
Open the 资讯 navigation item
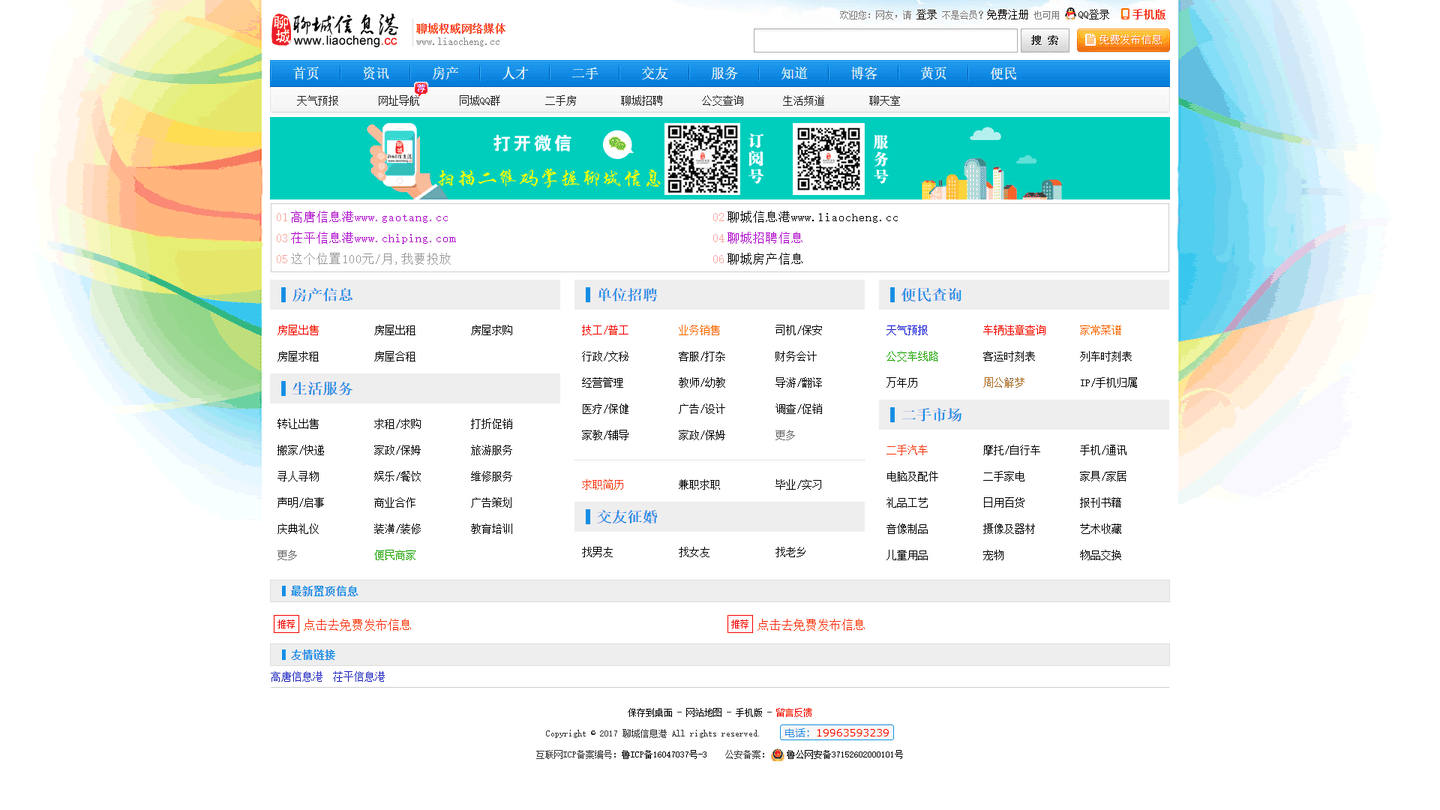pyautogui.click(x=376, y=74)
